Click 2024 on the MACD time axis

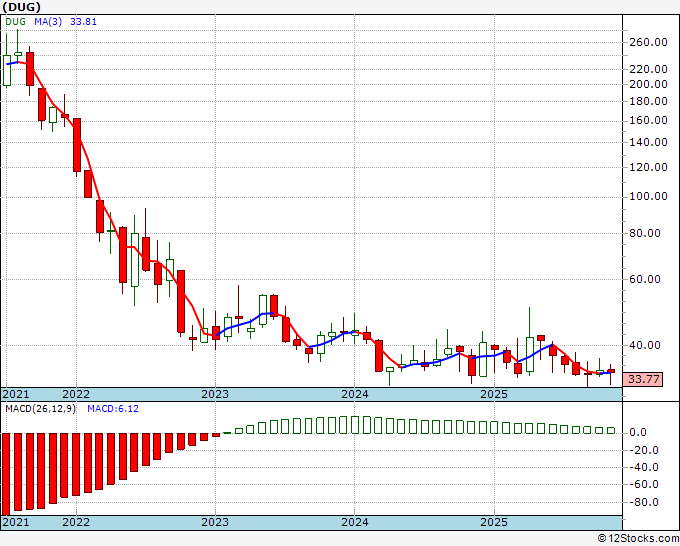click(x=355, y=522)
